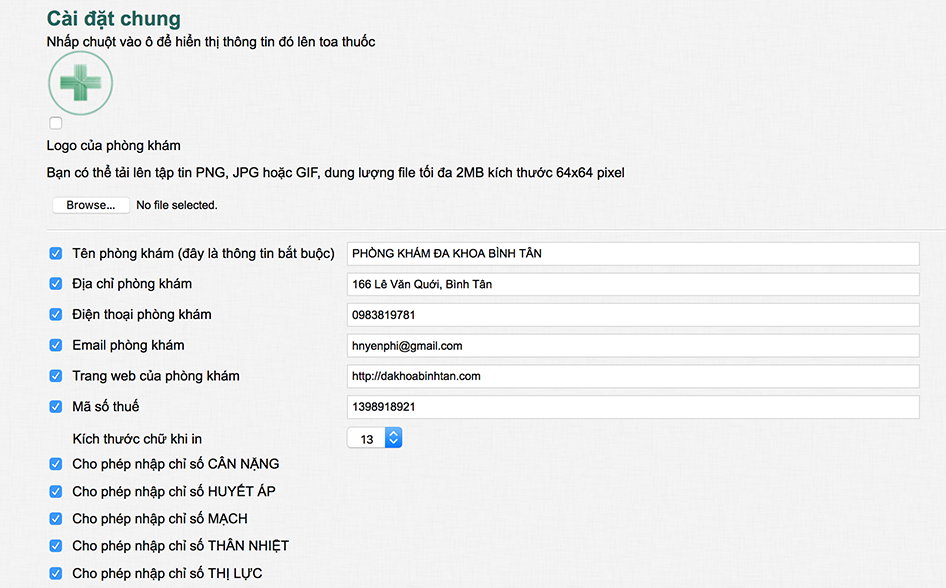This screenshot has width=946, height=588.
Task: Open the Kích thước chữ khi in dropdown
Action: click(374, 439)
